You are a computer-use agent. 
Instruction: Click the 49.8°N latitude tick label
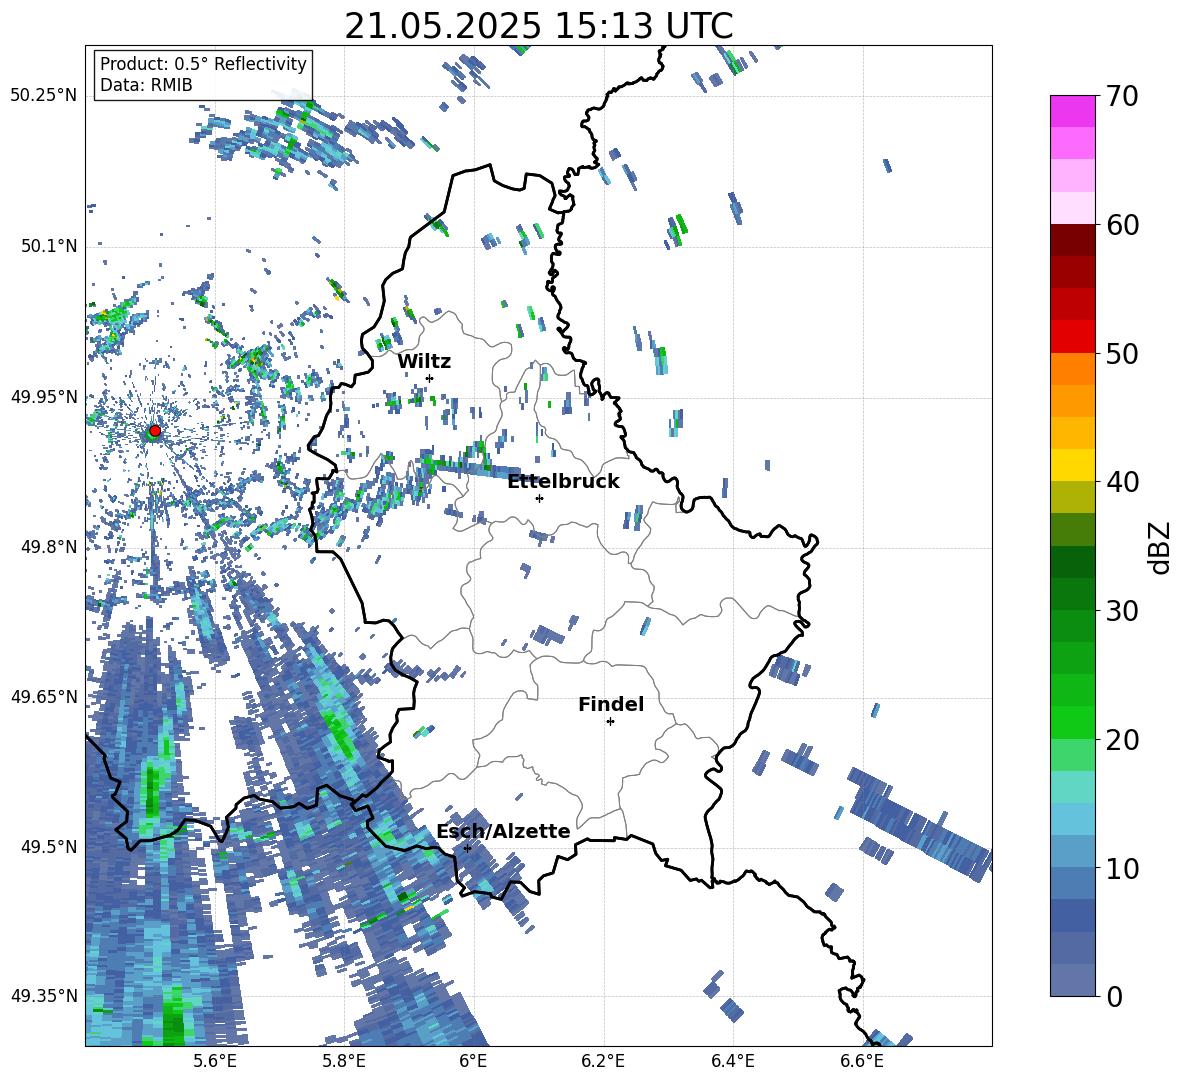pos(48,547)
